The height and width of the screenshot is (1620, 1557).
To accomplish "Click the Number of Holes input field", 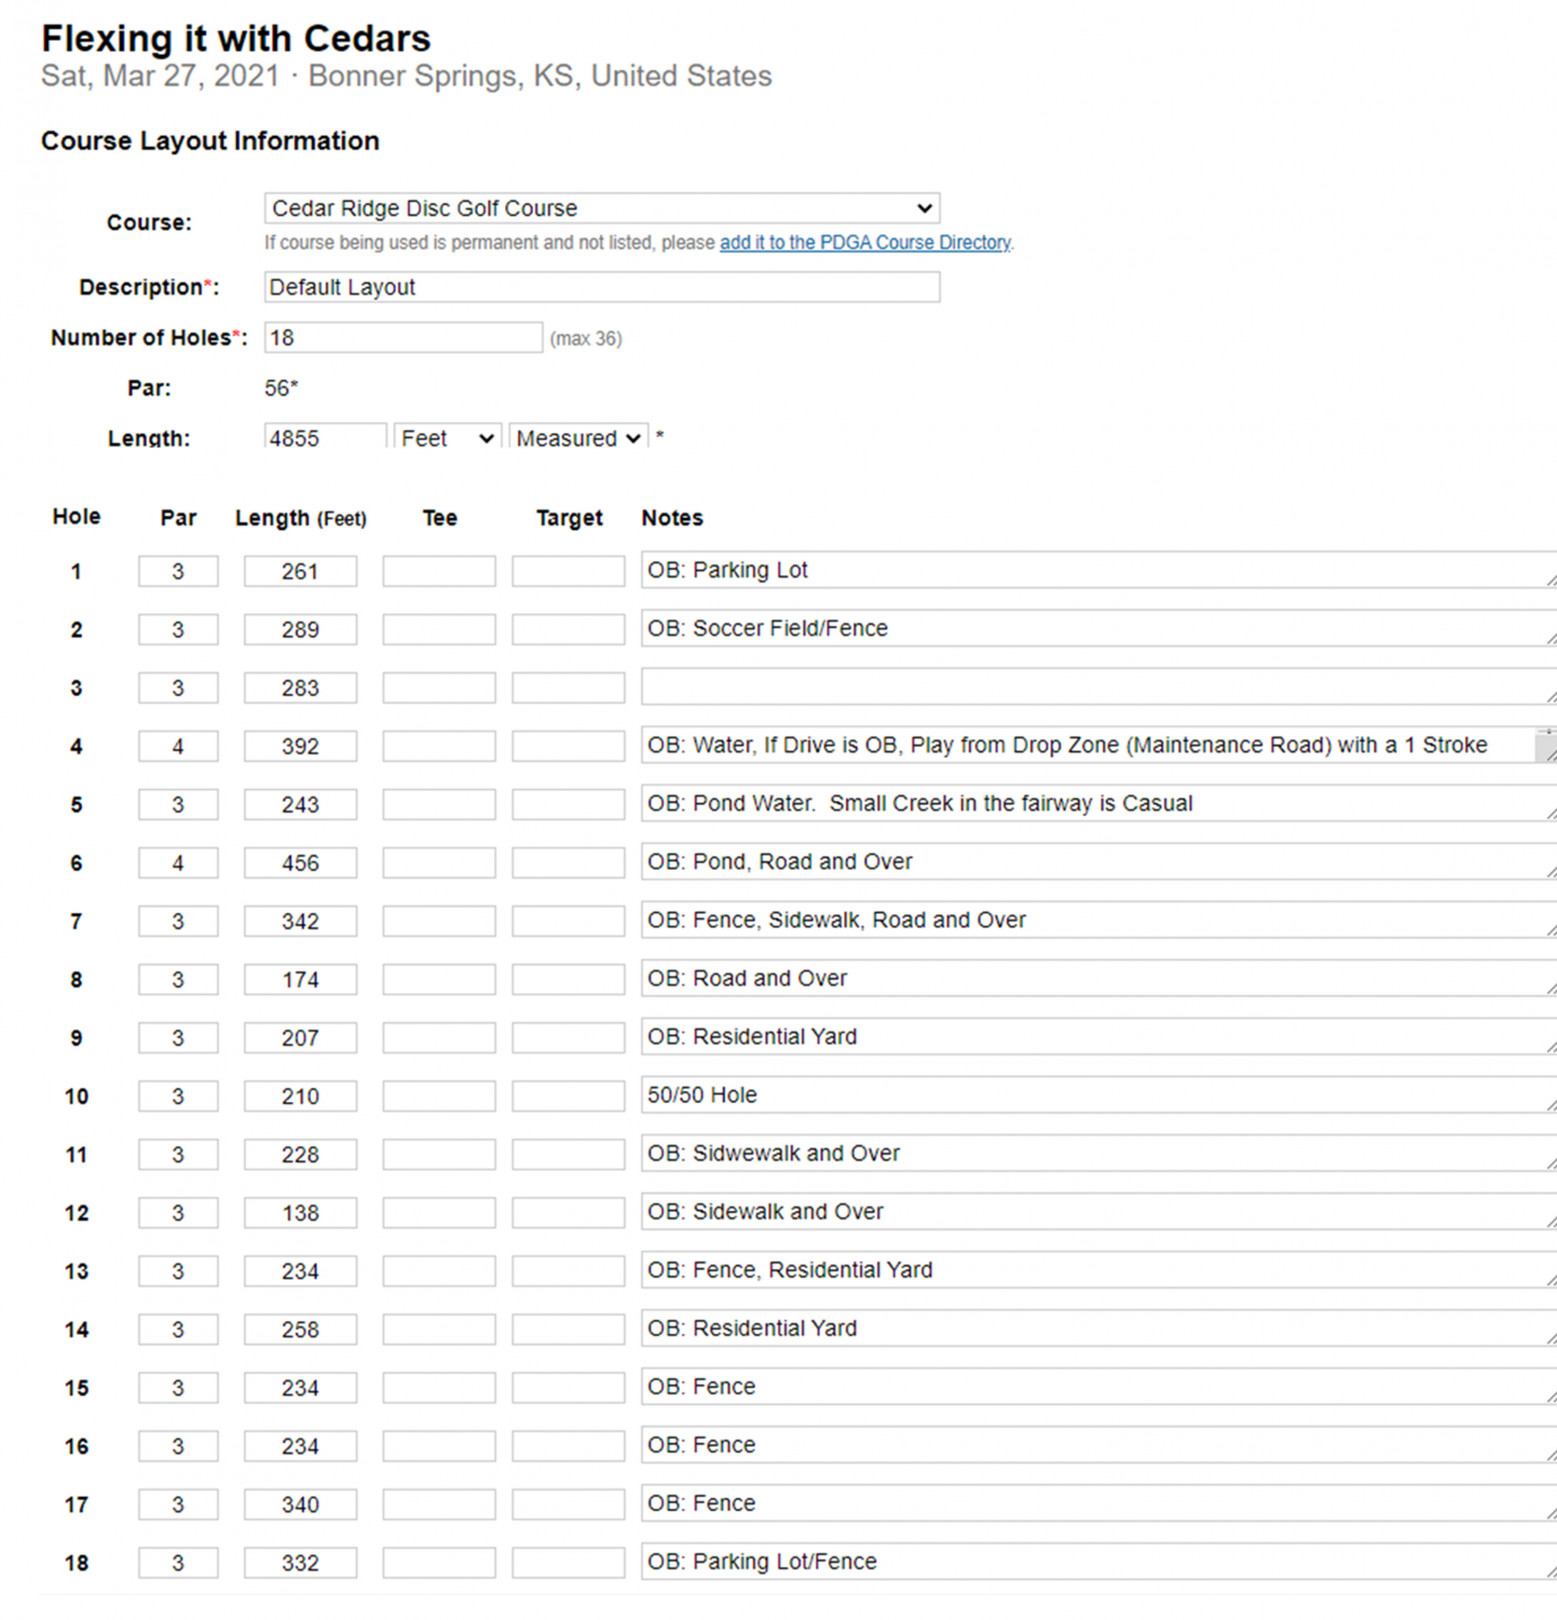I will [403, 337].
